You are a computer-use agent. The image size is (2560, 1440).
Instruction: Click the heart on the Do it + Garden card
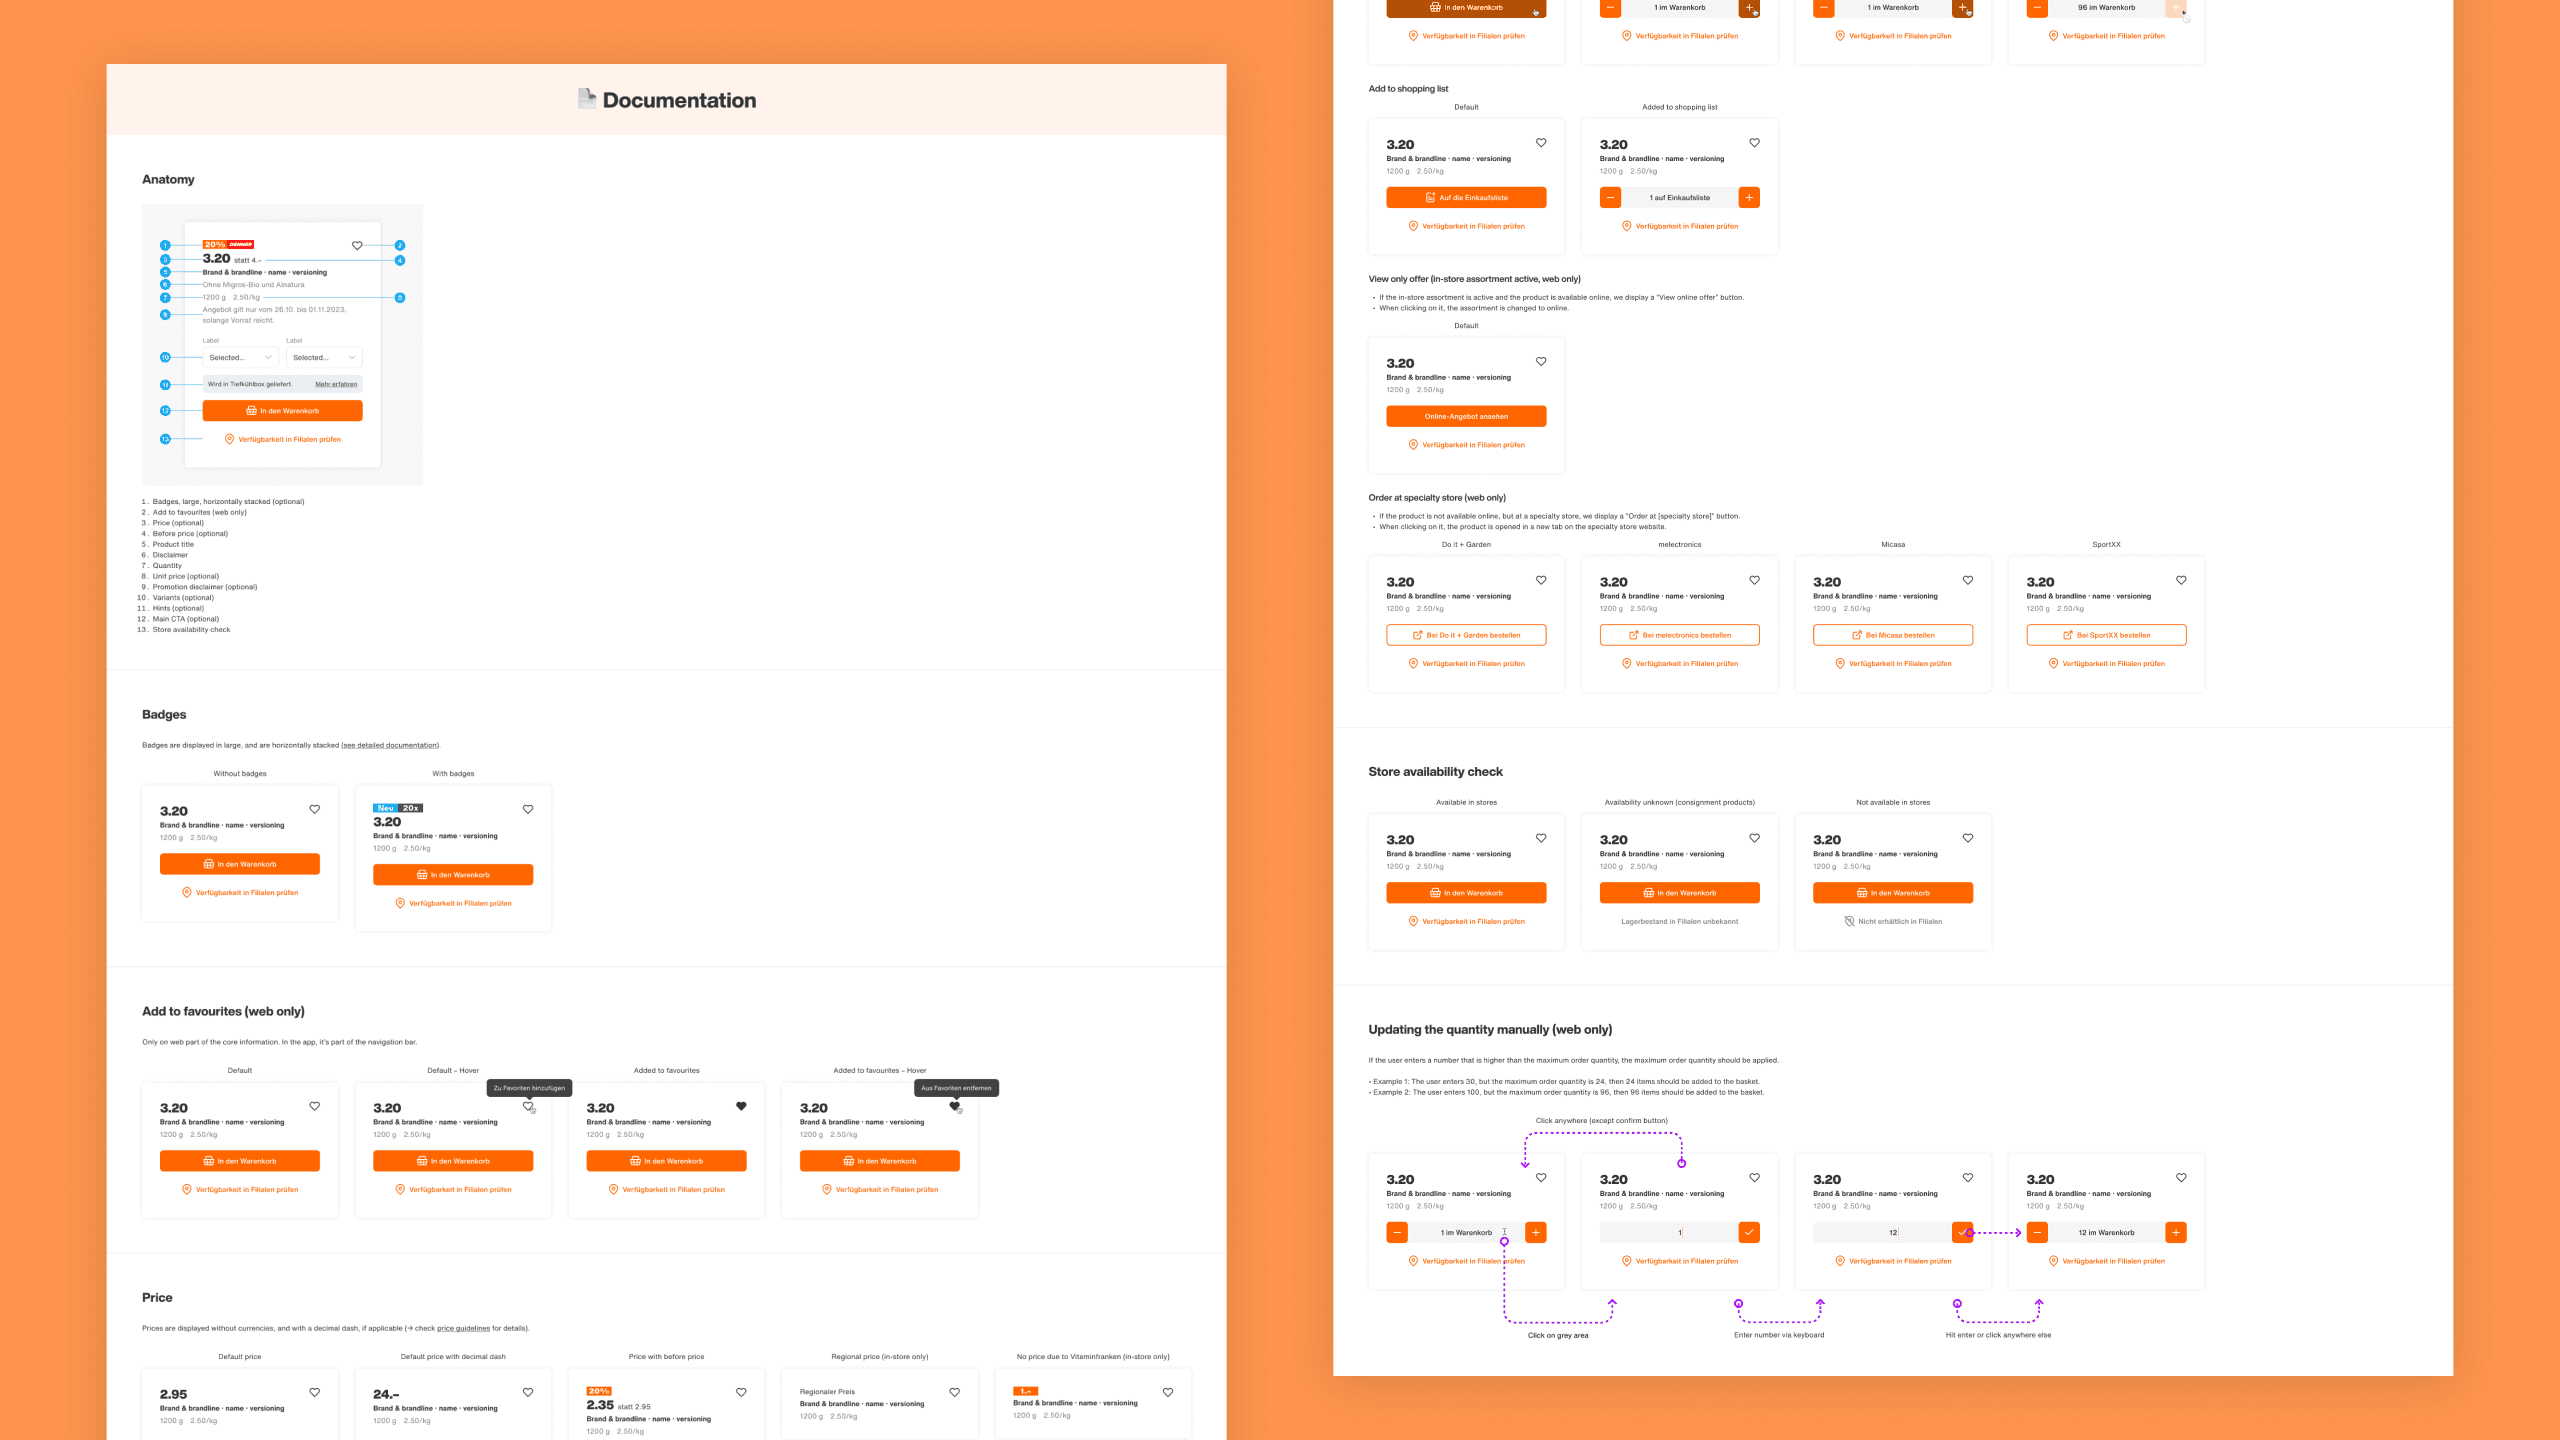1541,580
